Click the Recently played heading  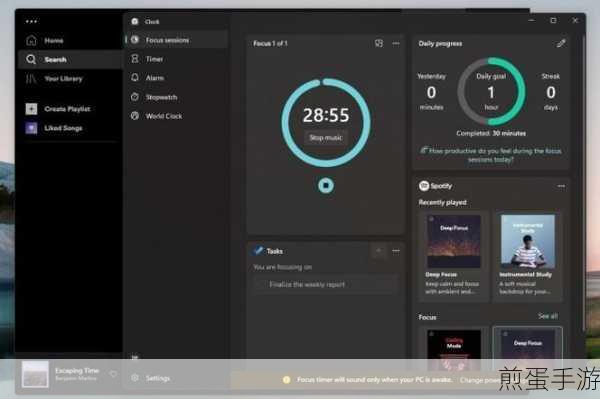coord(443,202)
